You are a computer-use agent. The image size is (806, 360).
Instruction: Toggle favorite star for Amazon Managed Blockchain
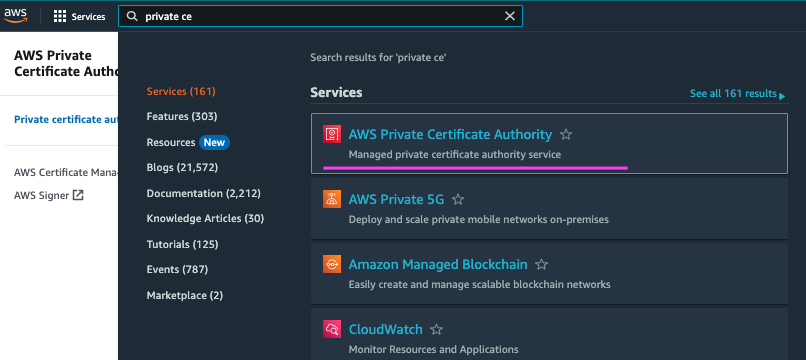click(x=541, y=265)
